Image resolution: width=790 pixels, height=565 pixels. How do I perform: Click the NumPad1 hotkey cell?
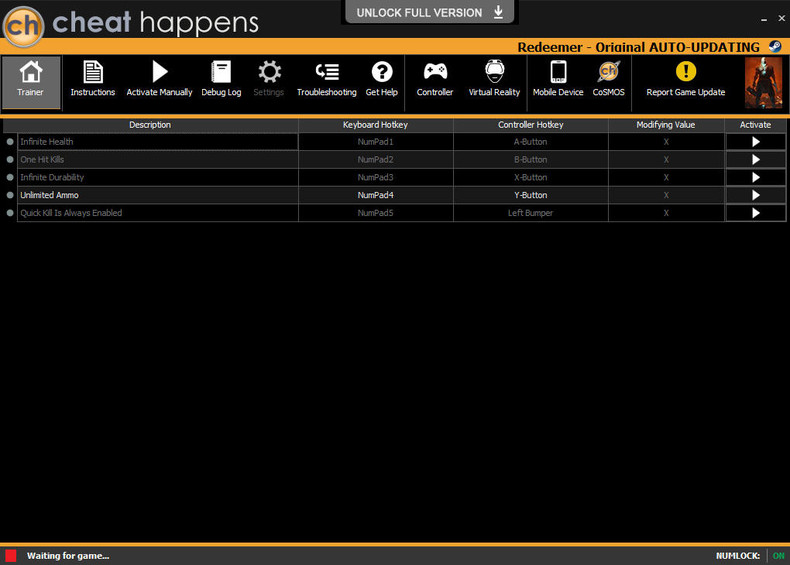(375, 142)
